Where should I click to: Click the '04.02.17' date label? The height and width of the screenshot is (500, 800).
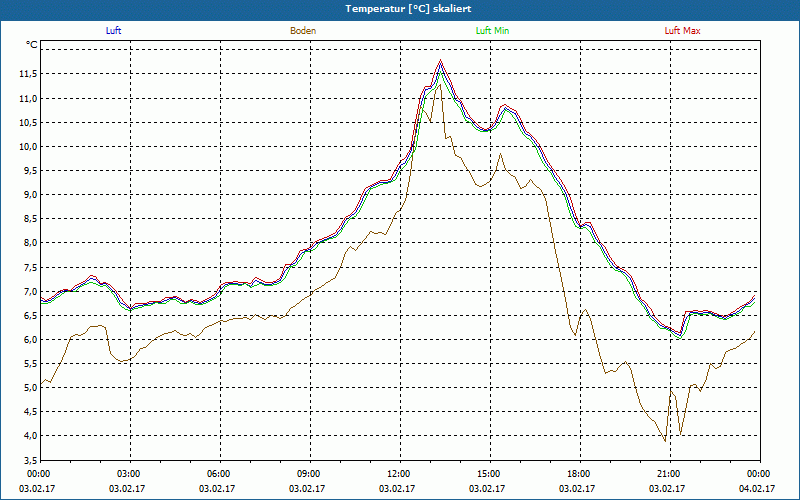[757, 488]
